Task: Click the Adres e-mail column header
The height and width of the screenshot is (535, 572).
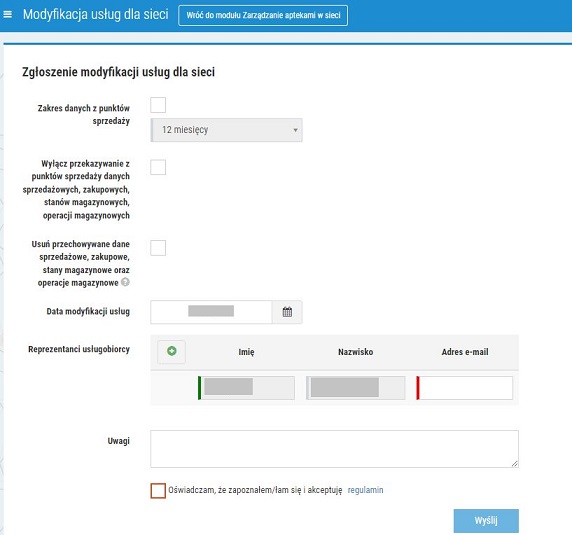Action: [x=465, y=352]
